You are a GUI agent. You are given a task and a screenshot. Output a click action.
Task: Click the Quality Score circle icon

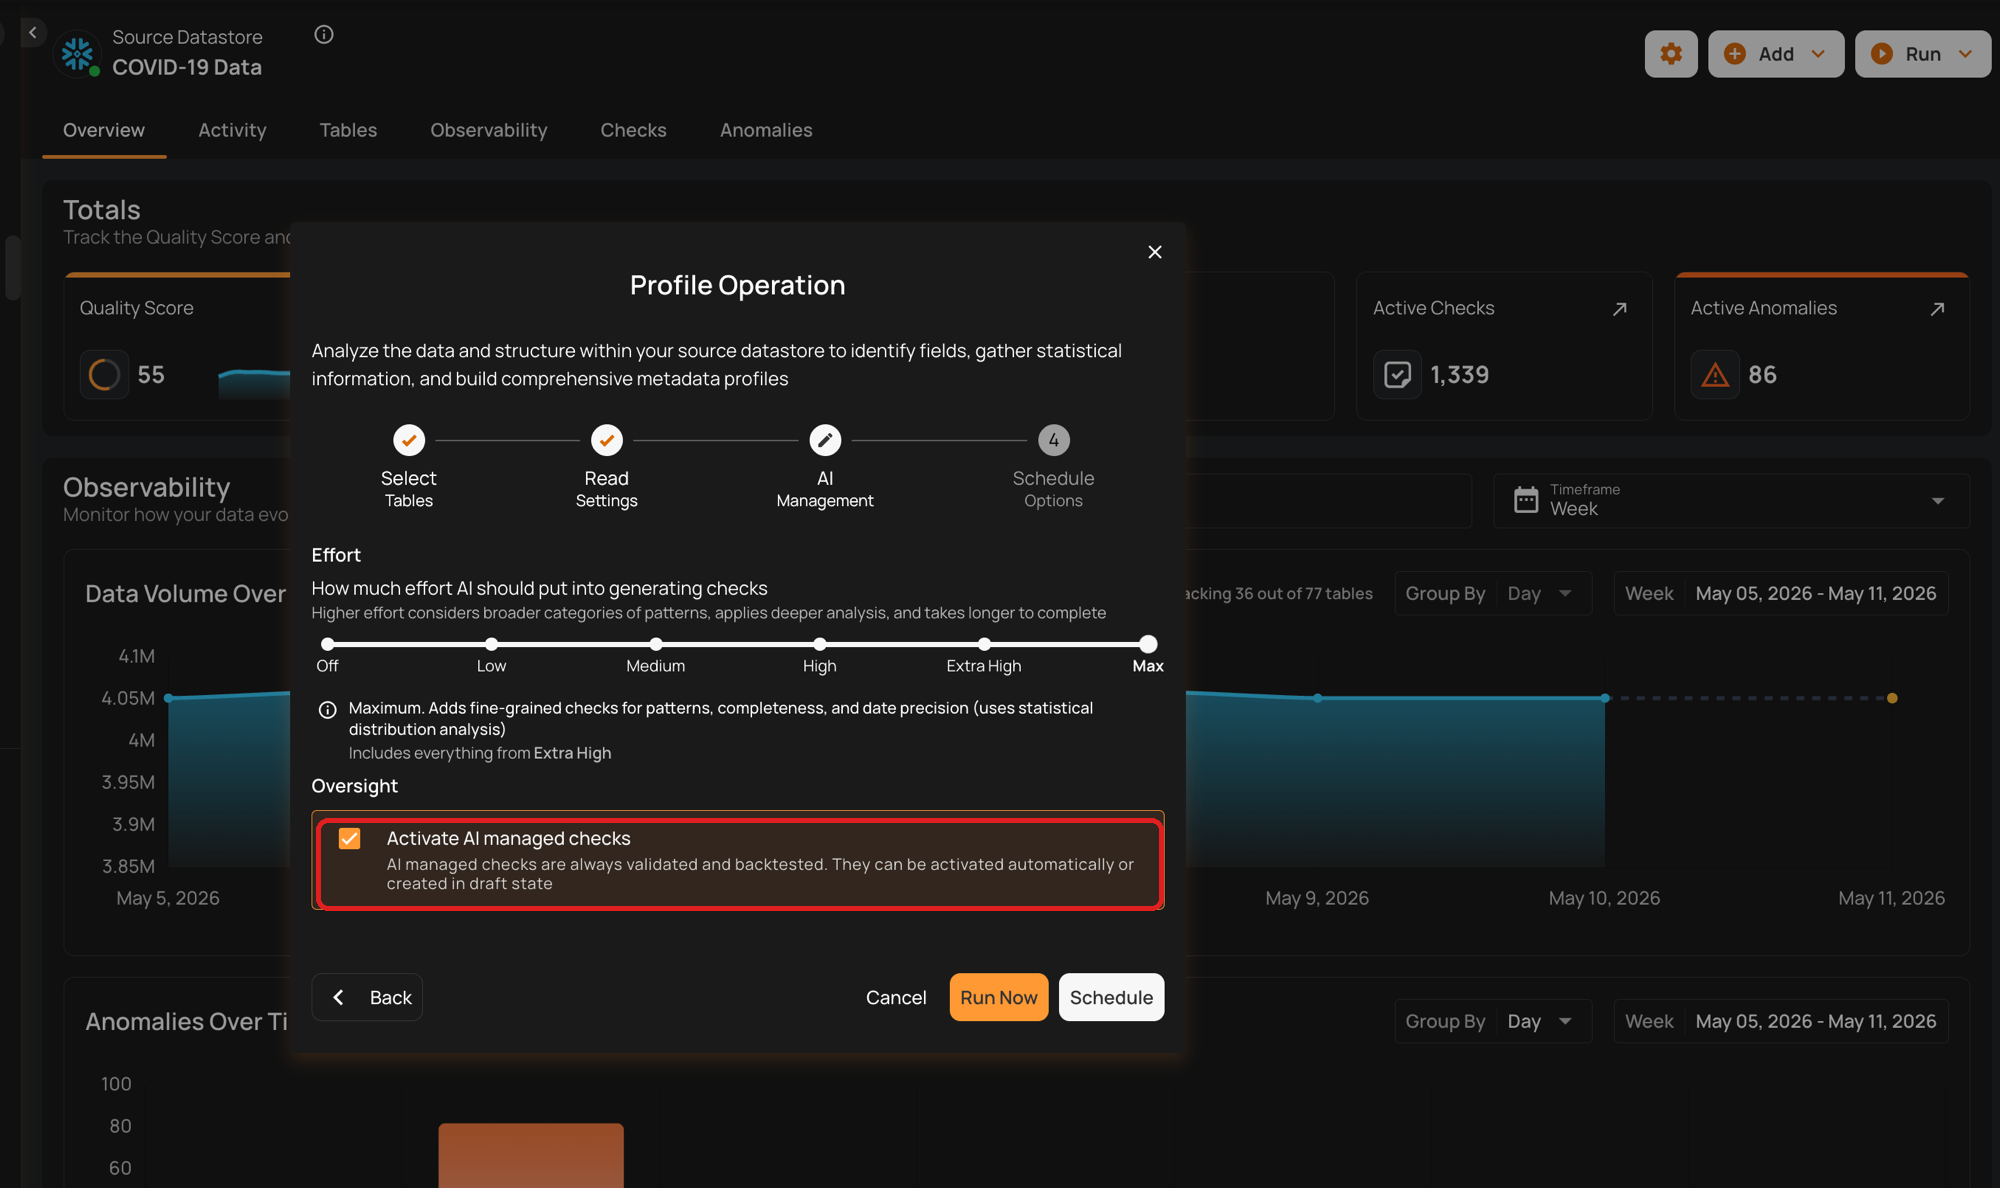[x=104, y=375]
